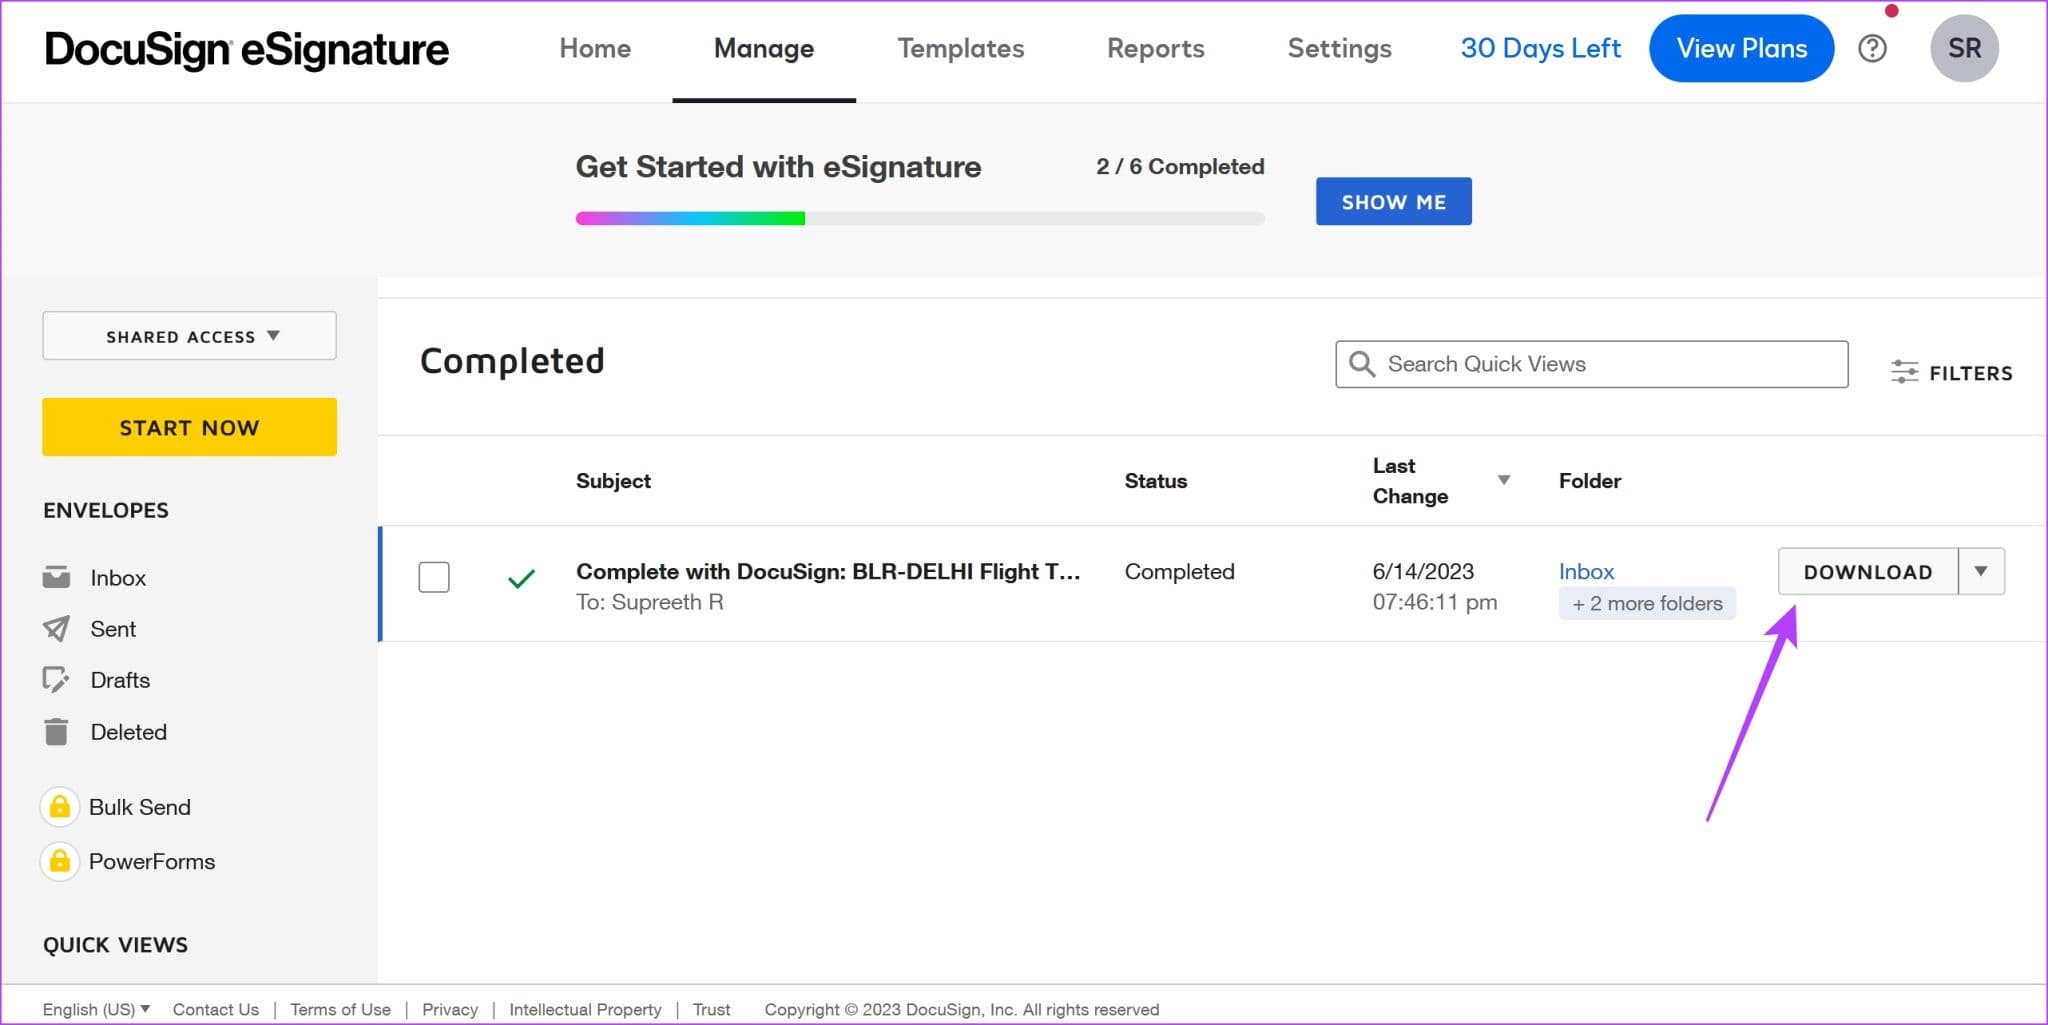
Task: Open Deleted envelopes in sidebar
Action: [x=128, y=731]
